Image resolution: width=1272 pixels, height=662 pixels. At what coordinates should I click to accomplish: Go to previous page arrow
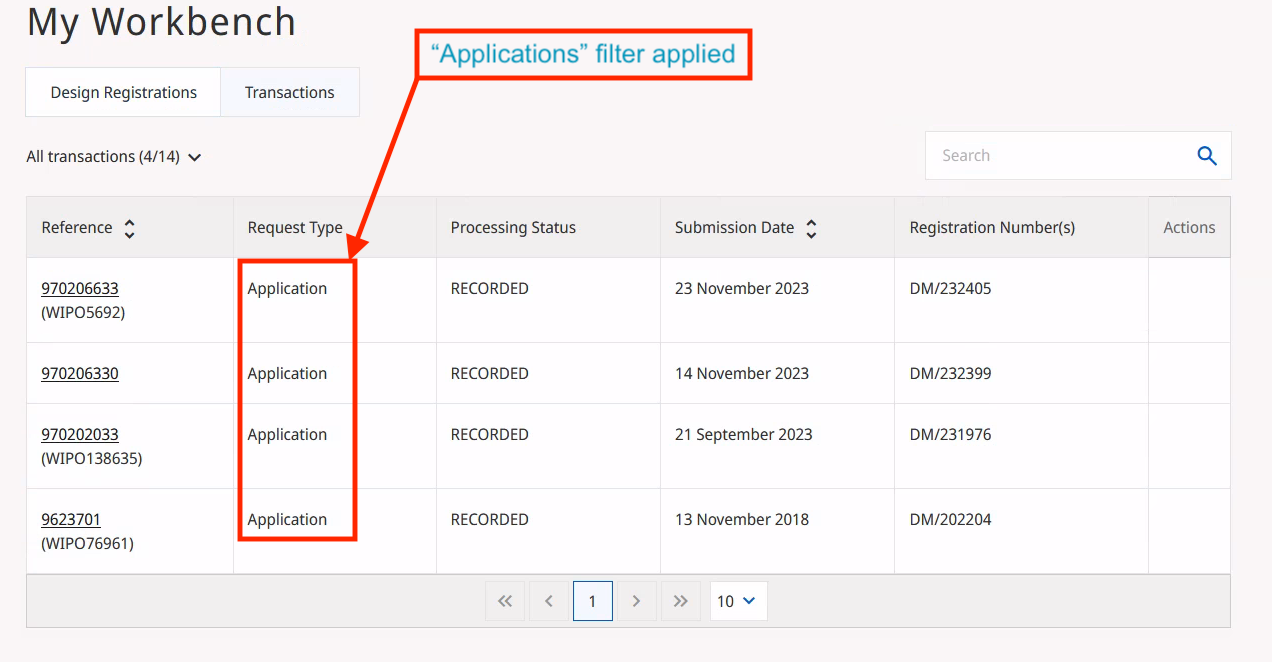[549, 601]
